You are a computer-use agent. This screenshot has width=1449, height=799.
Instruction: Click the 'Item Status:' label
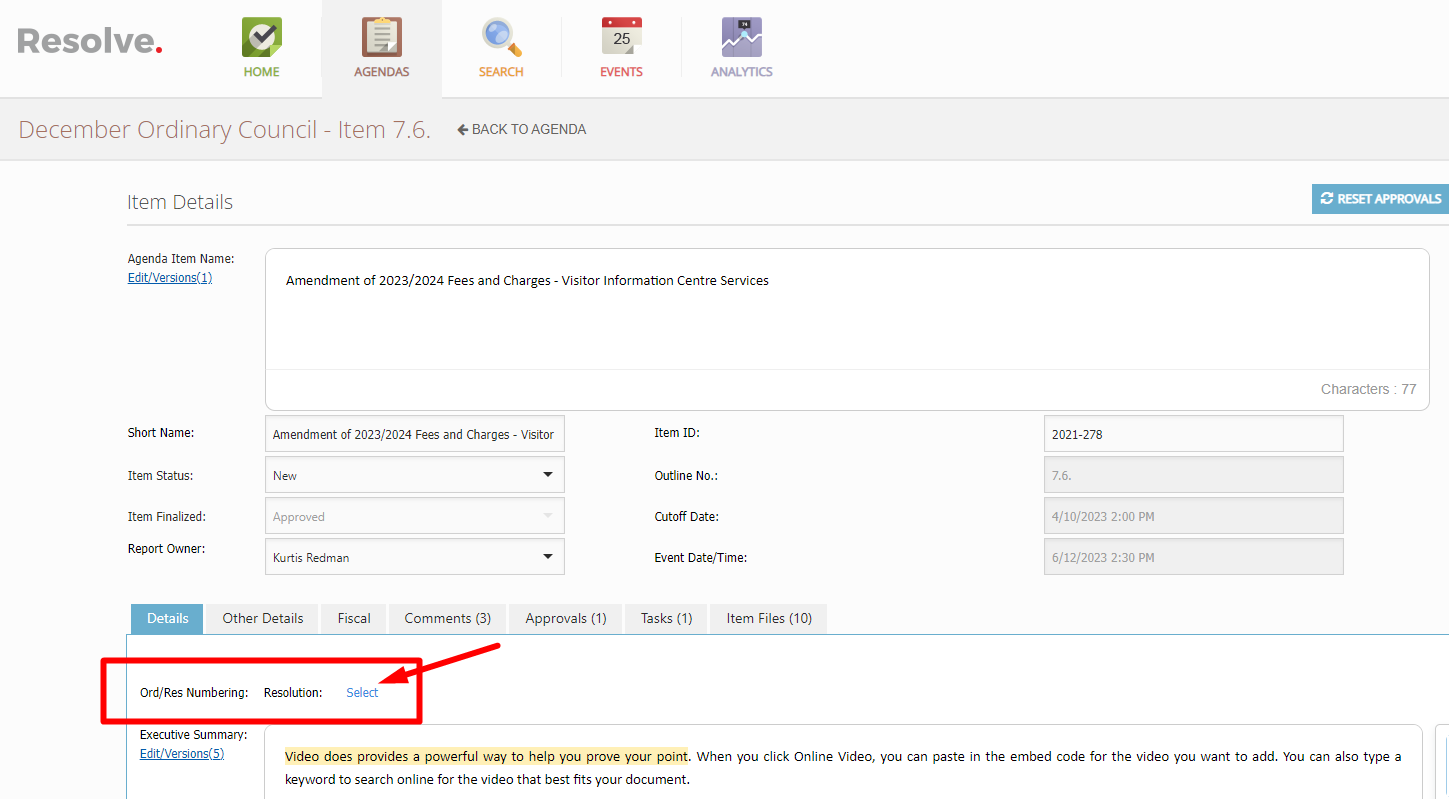pyautogui.click(x=161, y=476)
